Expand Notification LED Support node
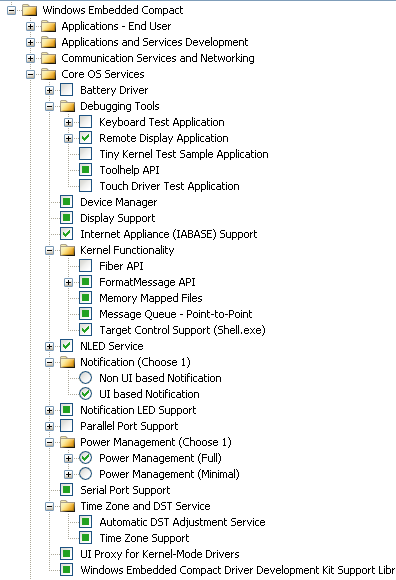 pyautogui.click(x=50, y=410)
